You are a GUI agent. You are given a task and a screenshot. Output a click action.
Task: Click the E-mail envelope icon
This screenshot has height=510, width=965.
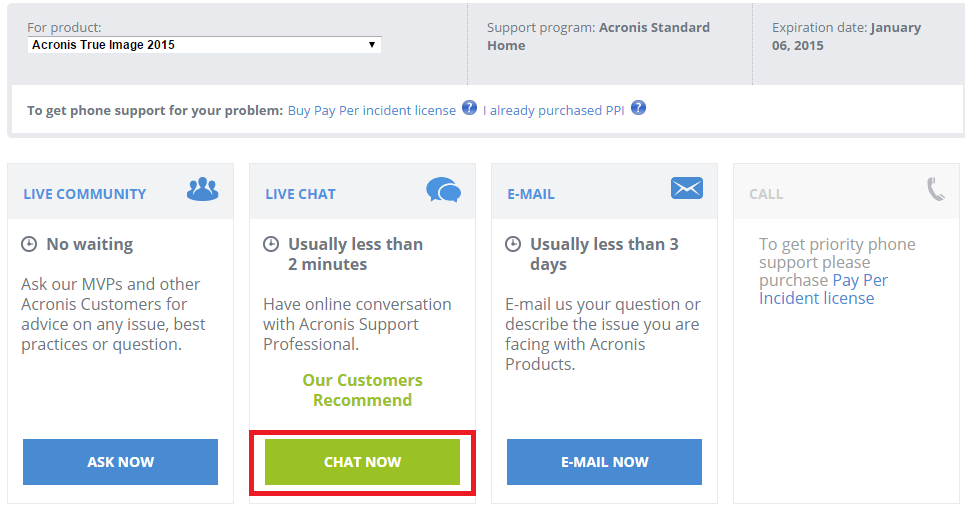(x=687, y=188)
